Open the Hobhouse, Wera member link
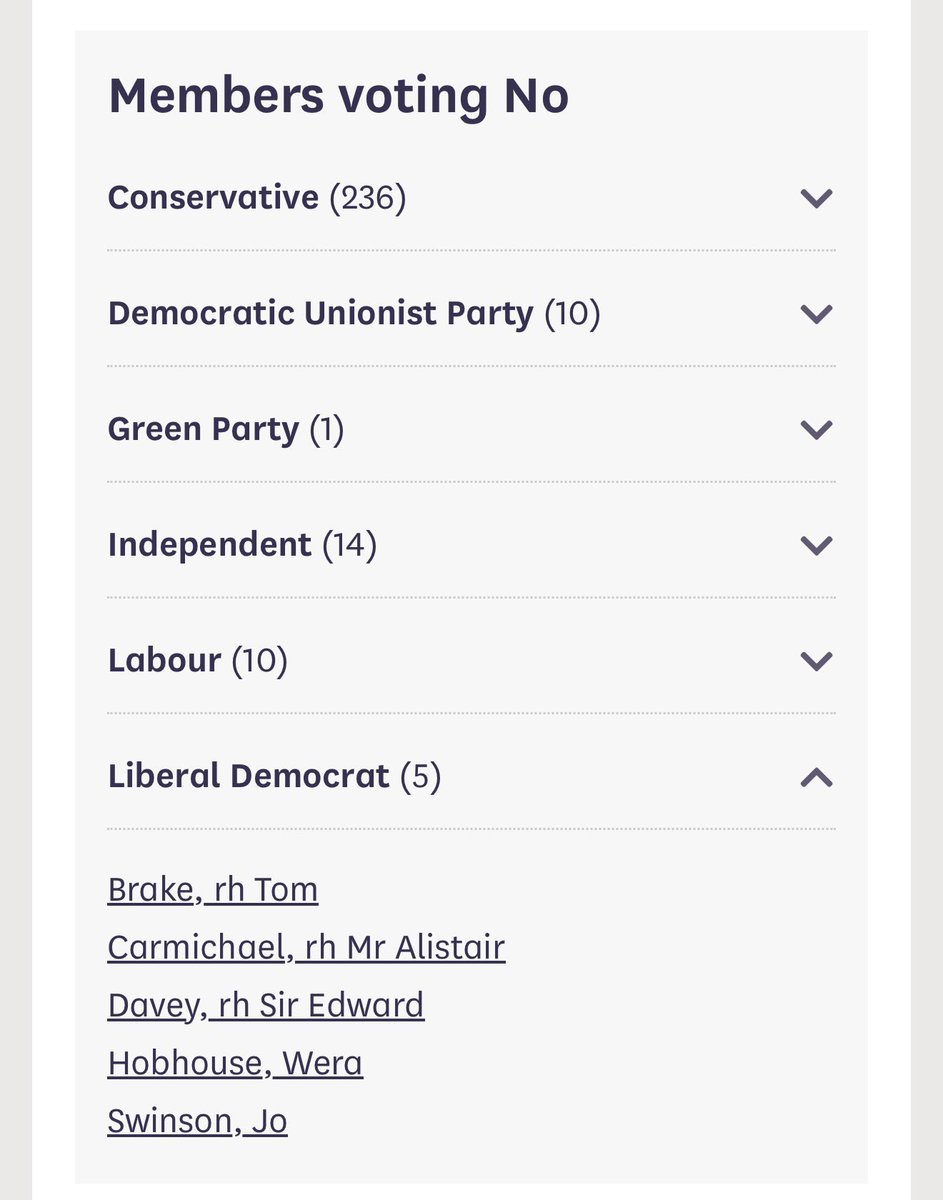 (235, 1064)
